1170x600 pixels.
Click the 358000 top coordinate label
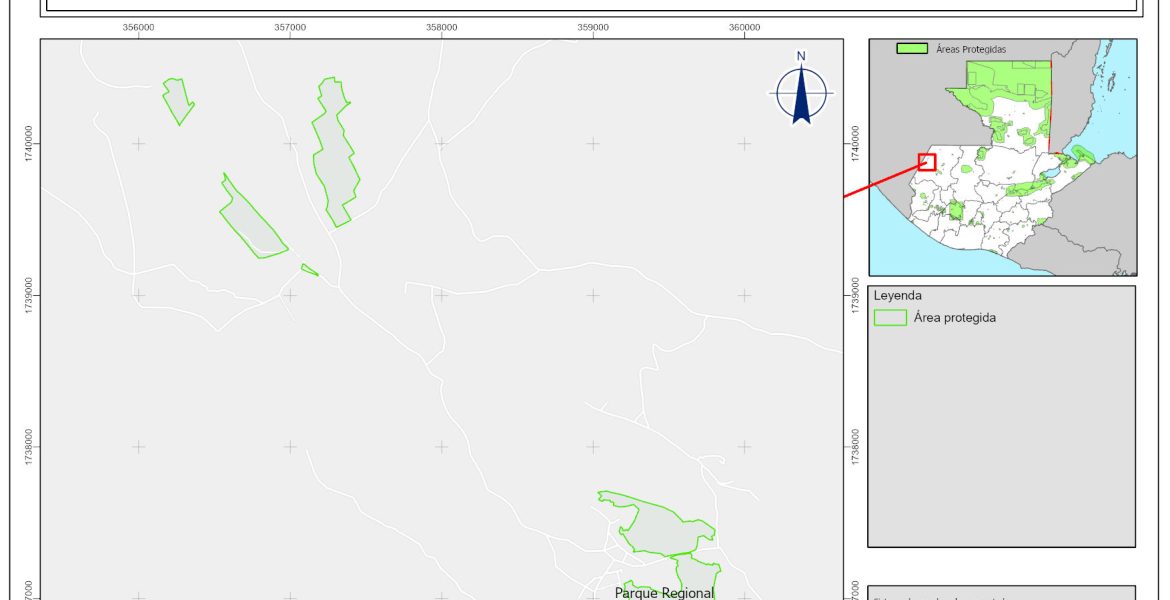click(441, 27)
